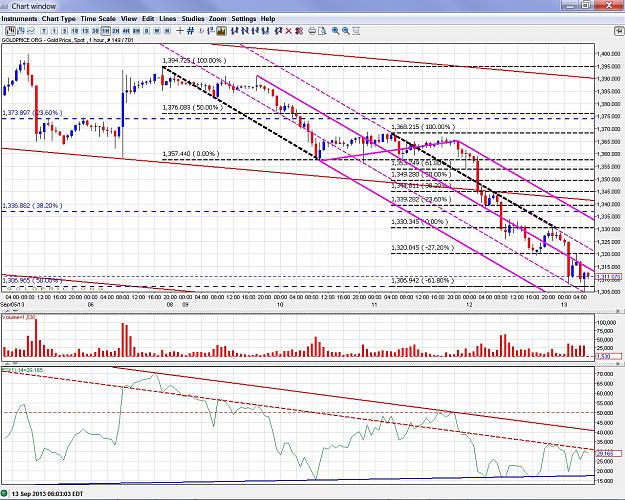Switch to OHLC bar chart type icon
625x500 pixels.
(21, 31)
